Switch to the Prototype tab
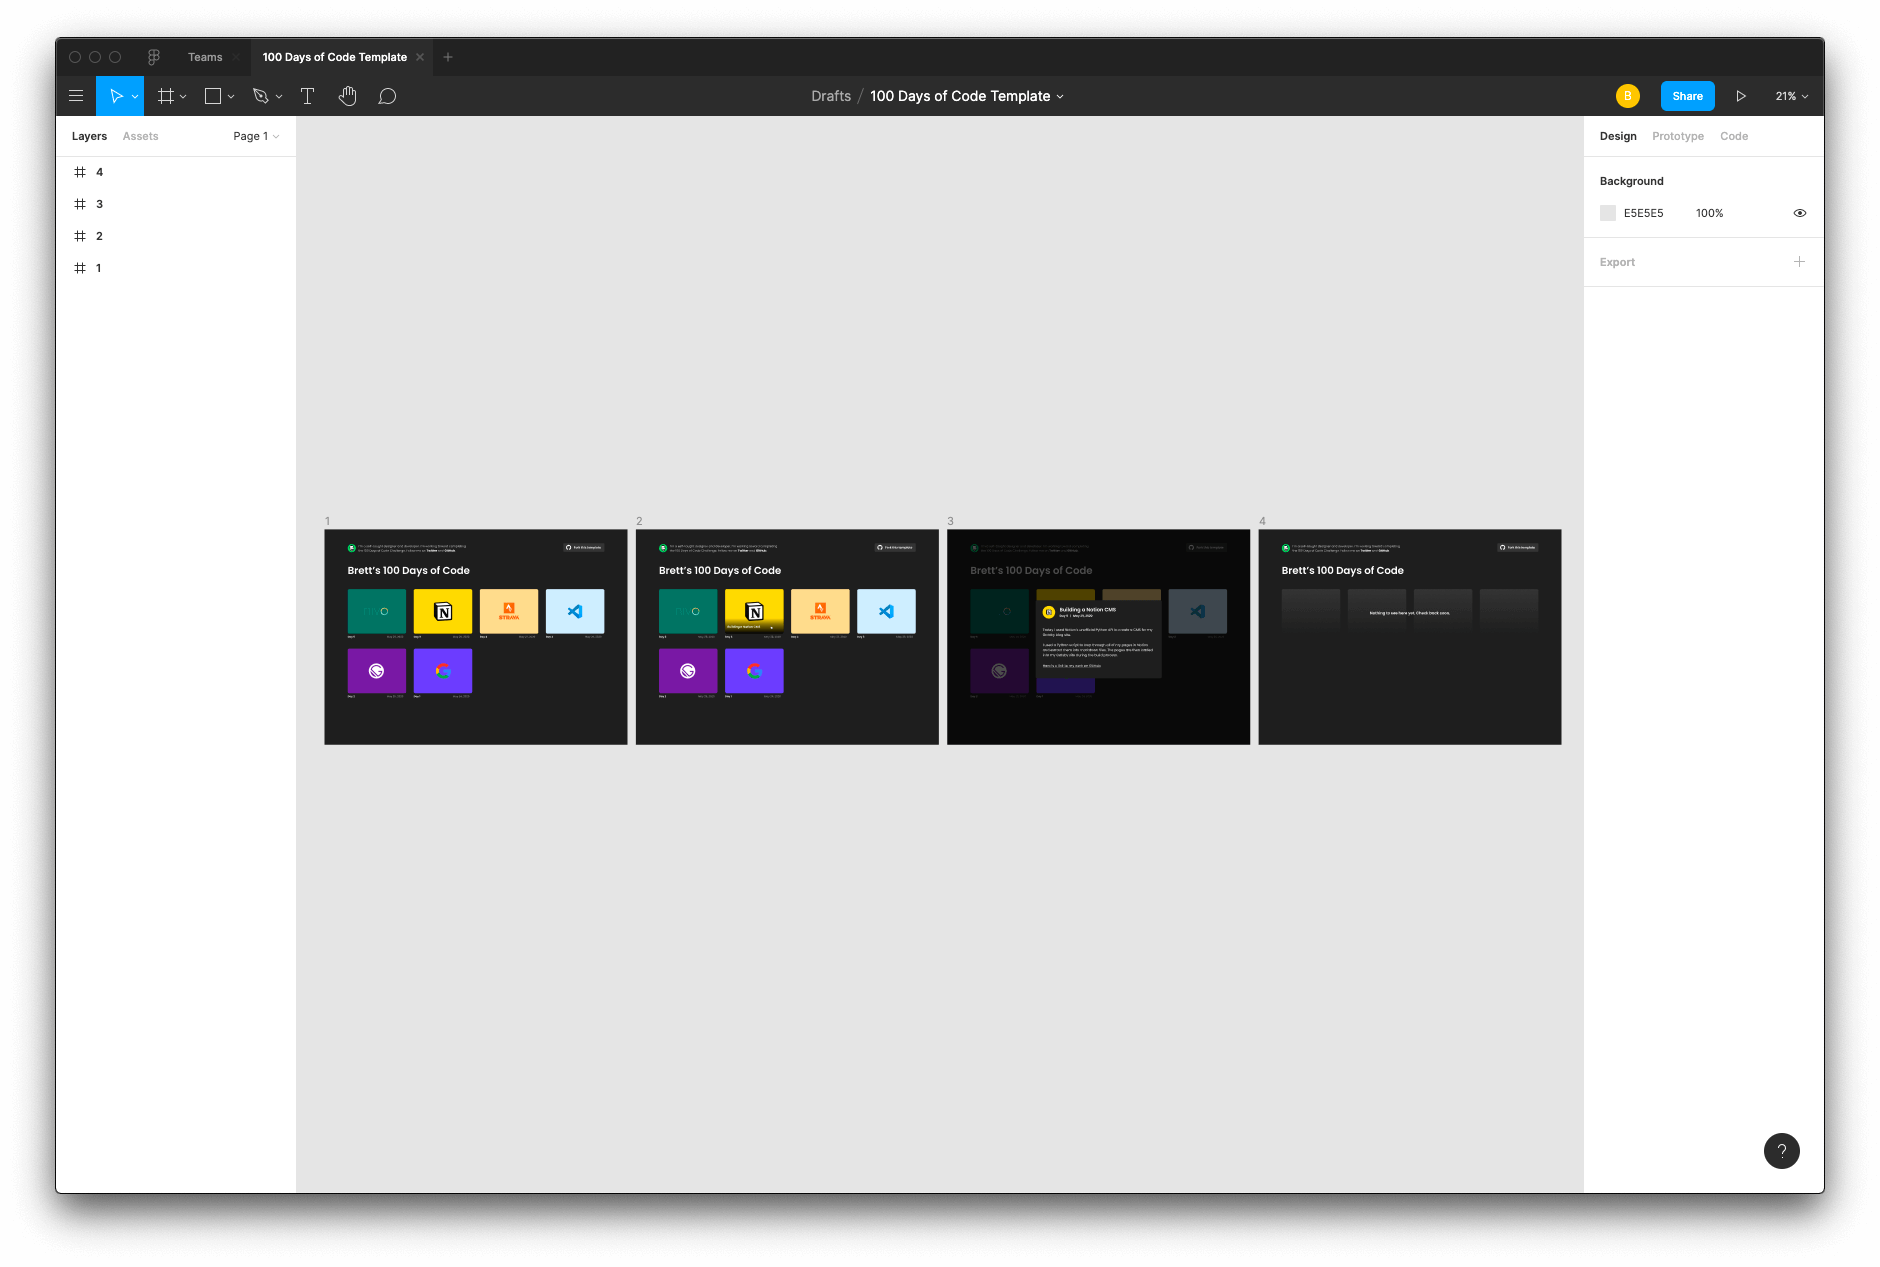The height and width of the screenshot is (1267, 1880). point(1677,136)
